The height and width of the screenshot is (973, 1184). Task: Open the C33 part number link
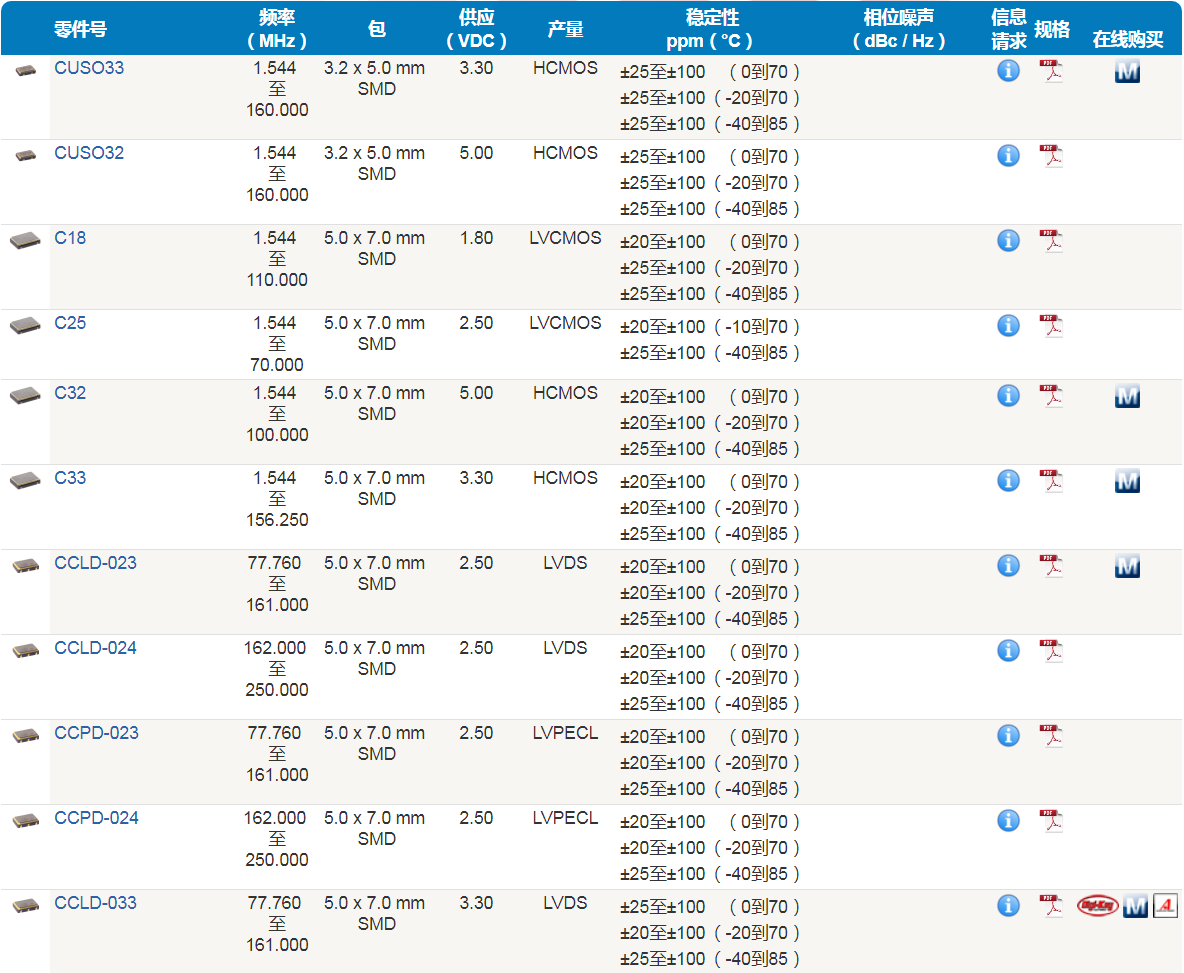[70, 478]
